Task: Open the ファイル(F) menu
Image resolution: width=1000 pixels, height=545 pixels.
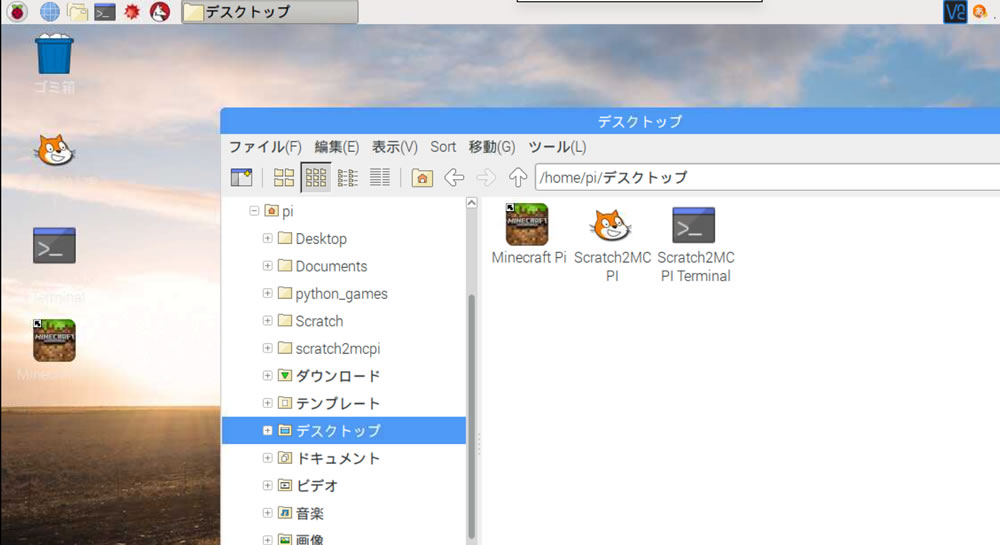Action: click(265, 147)
